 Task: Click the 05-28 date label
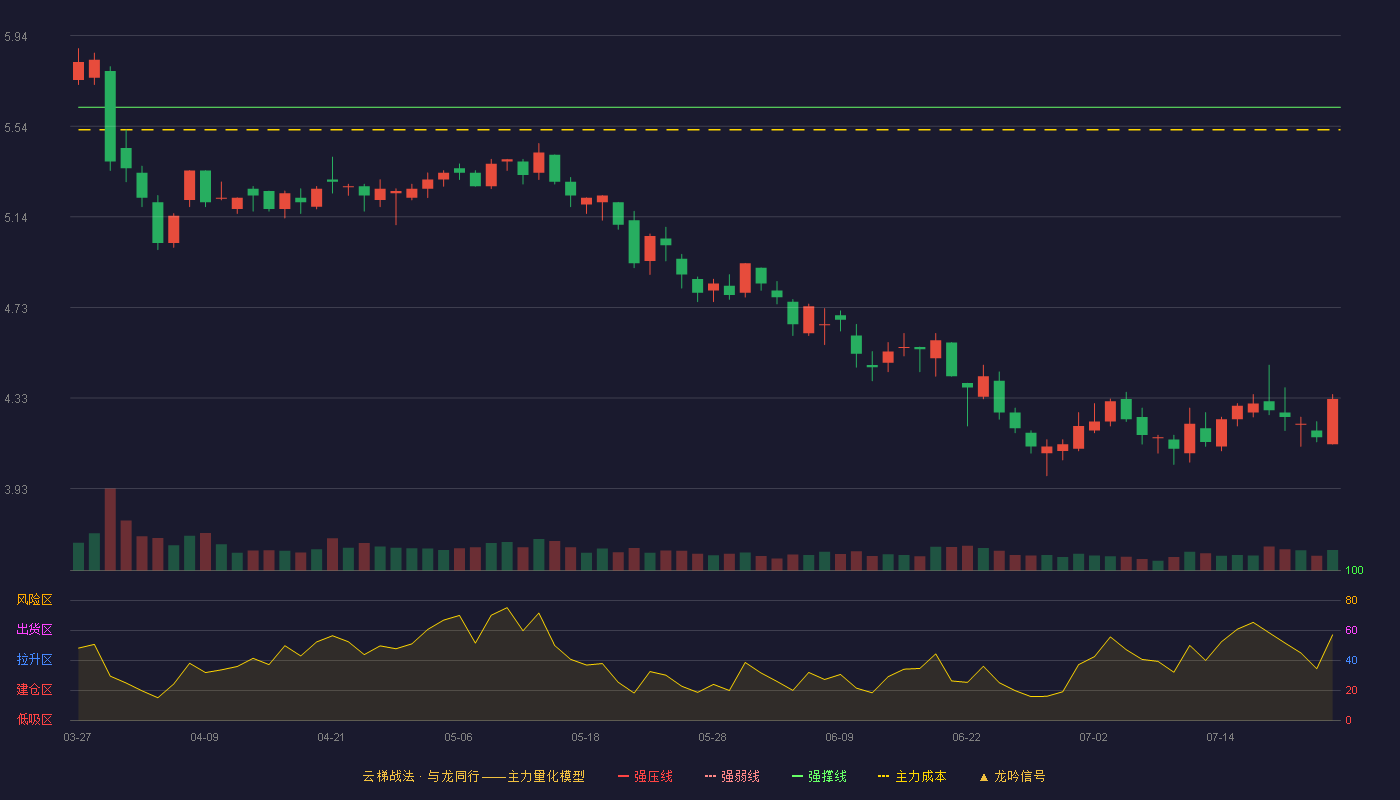coord(712,737)
